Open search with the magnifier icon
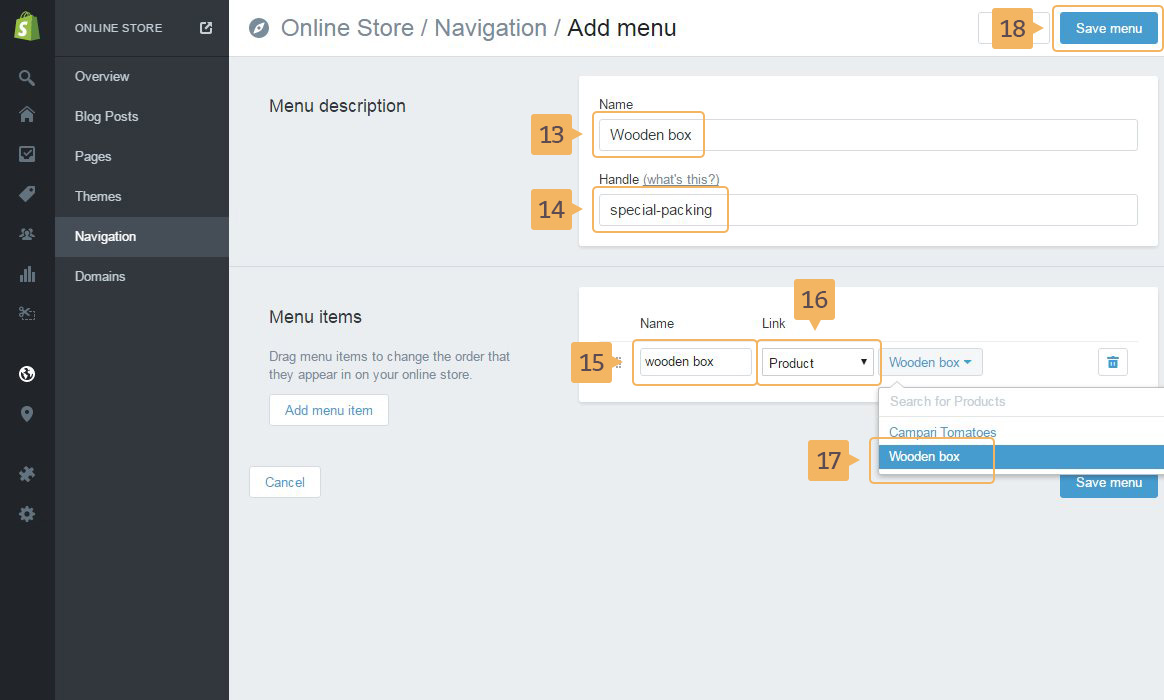This screenshot has height=700, width=1164. (x=27, y=77)
